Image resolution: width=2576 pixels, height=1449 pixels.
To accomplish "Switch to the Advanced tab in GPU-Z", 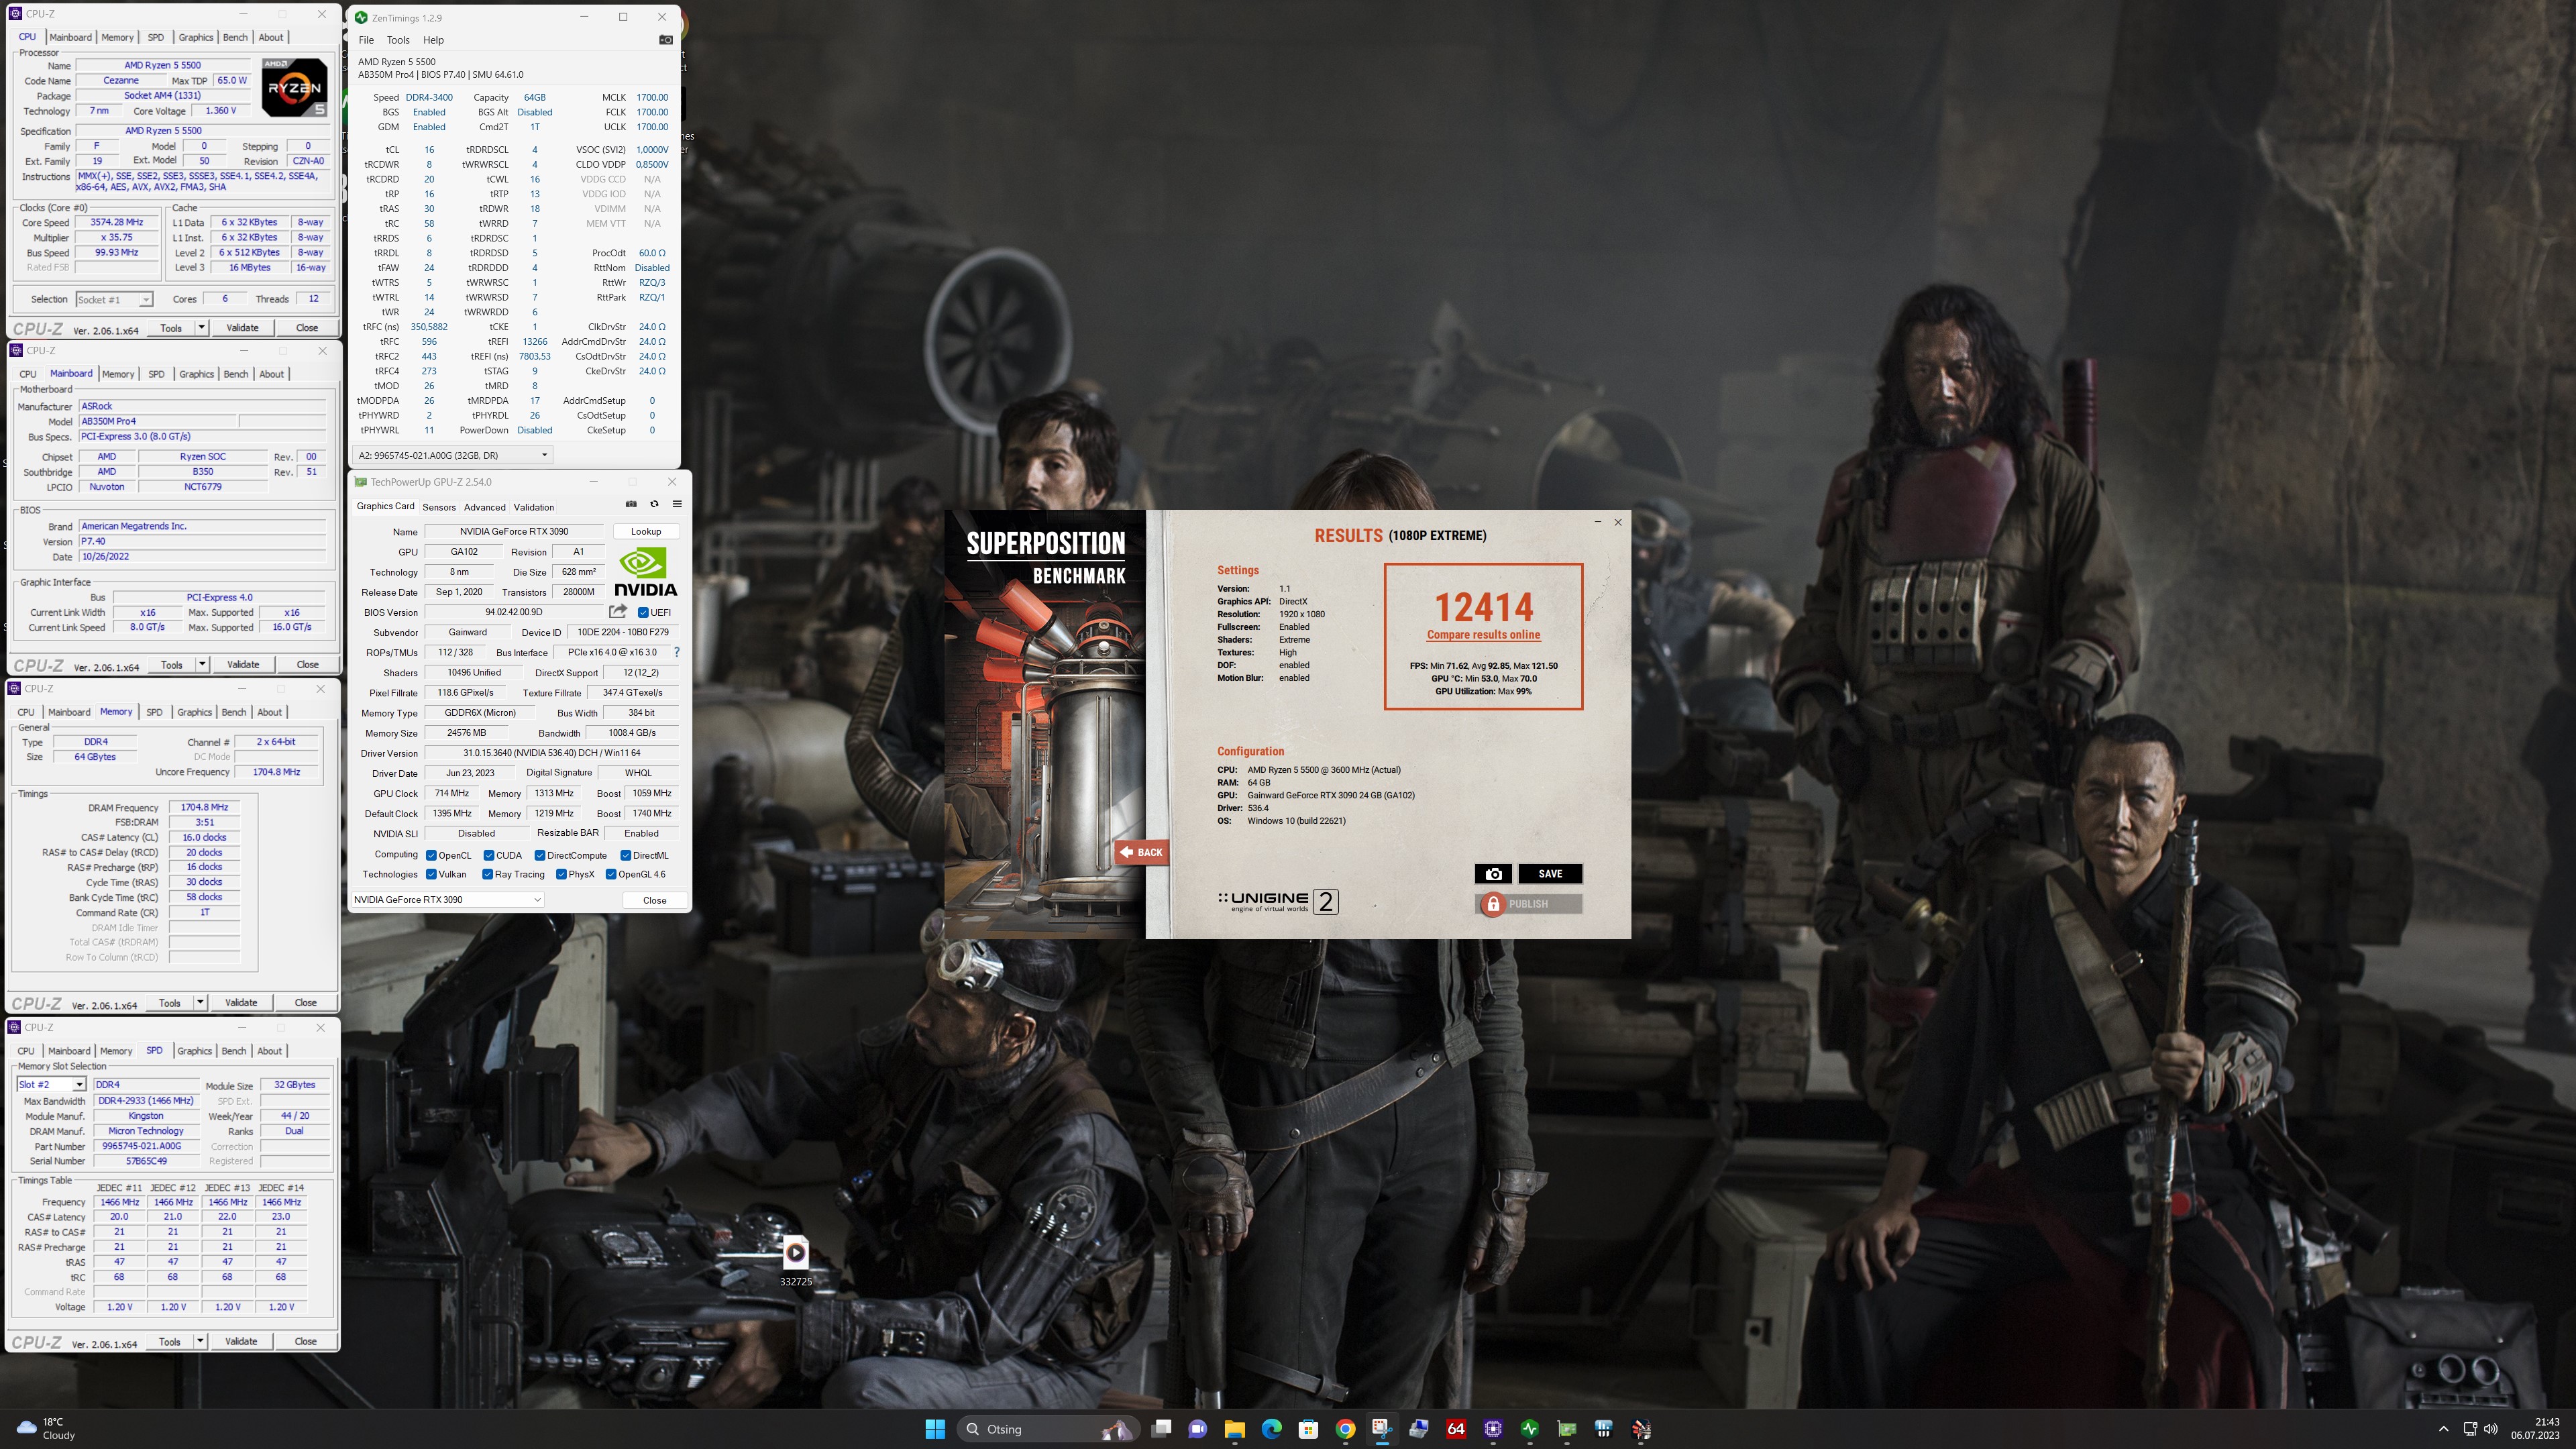I will coord(485,507).
